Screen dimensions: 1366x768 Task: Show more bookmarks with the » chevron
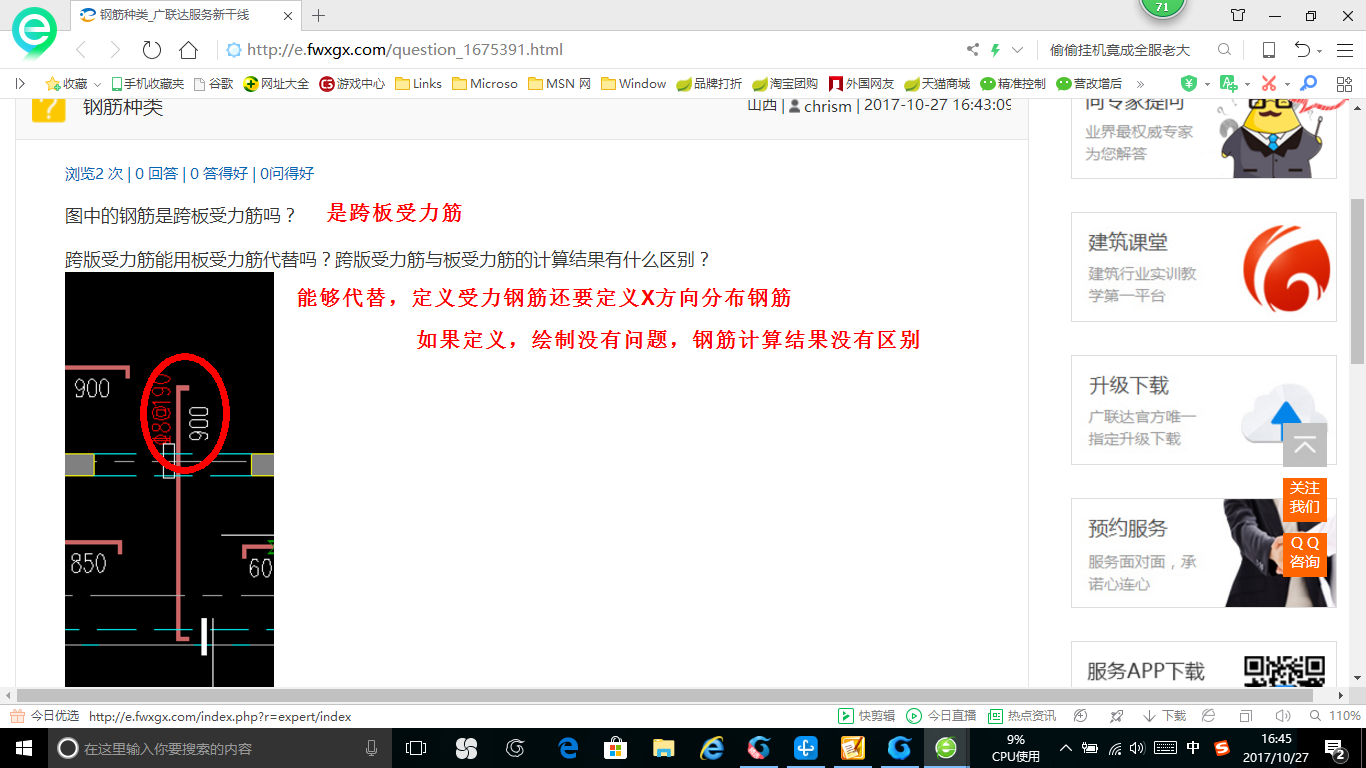tap(1139, 84)
